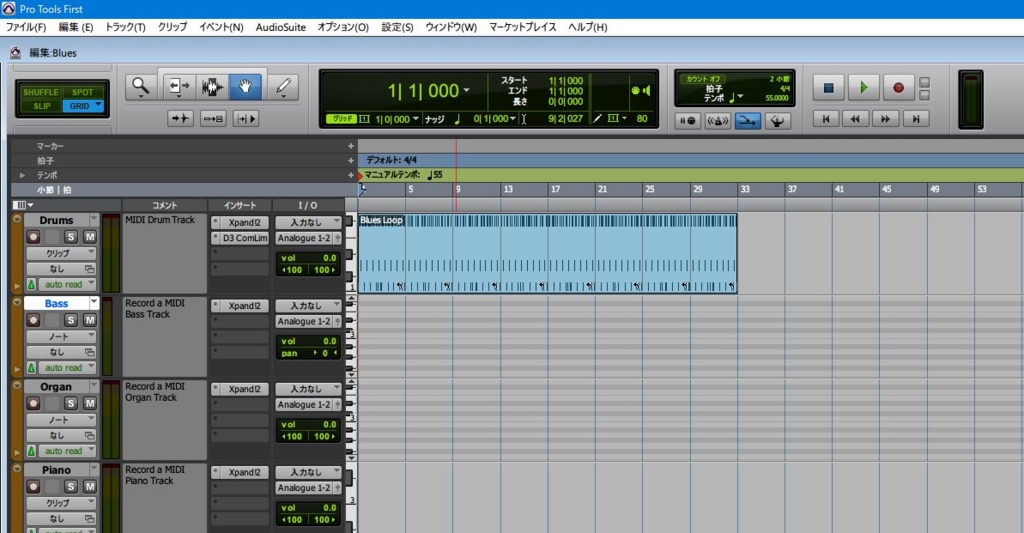Toggle Link Timeline and Edit Selection icon
The image size is (1024, 533).
point(213,119)
